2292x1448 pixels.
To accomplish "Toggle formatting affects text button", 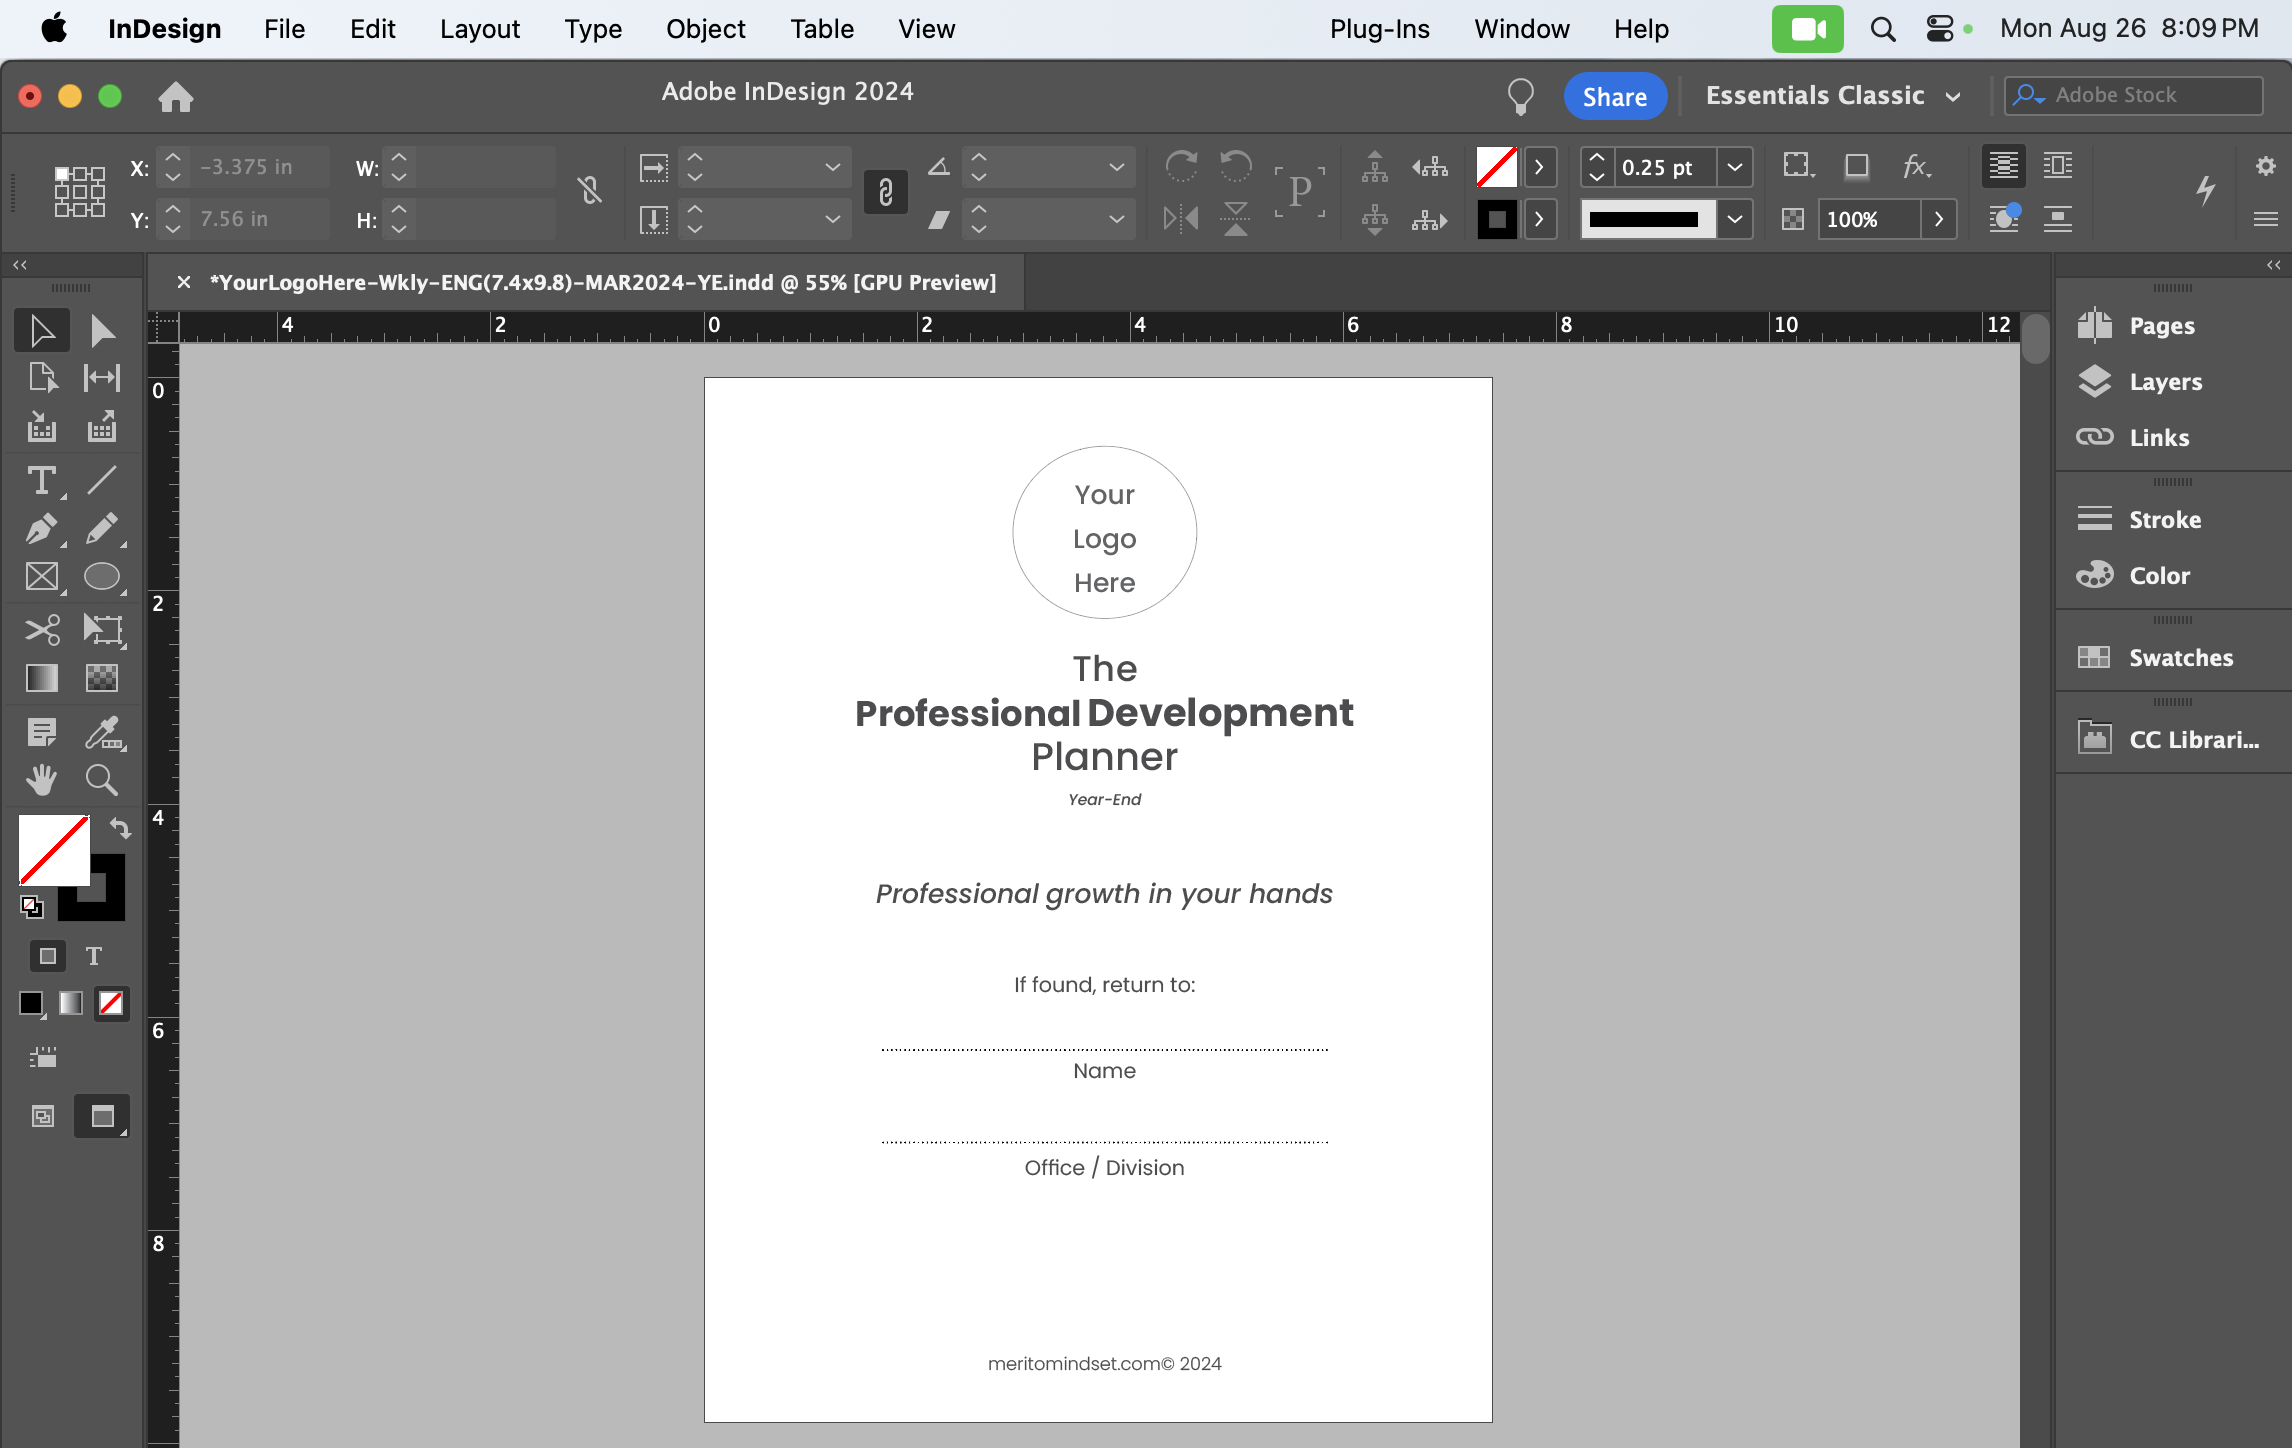I will point(94,956).
